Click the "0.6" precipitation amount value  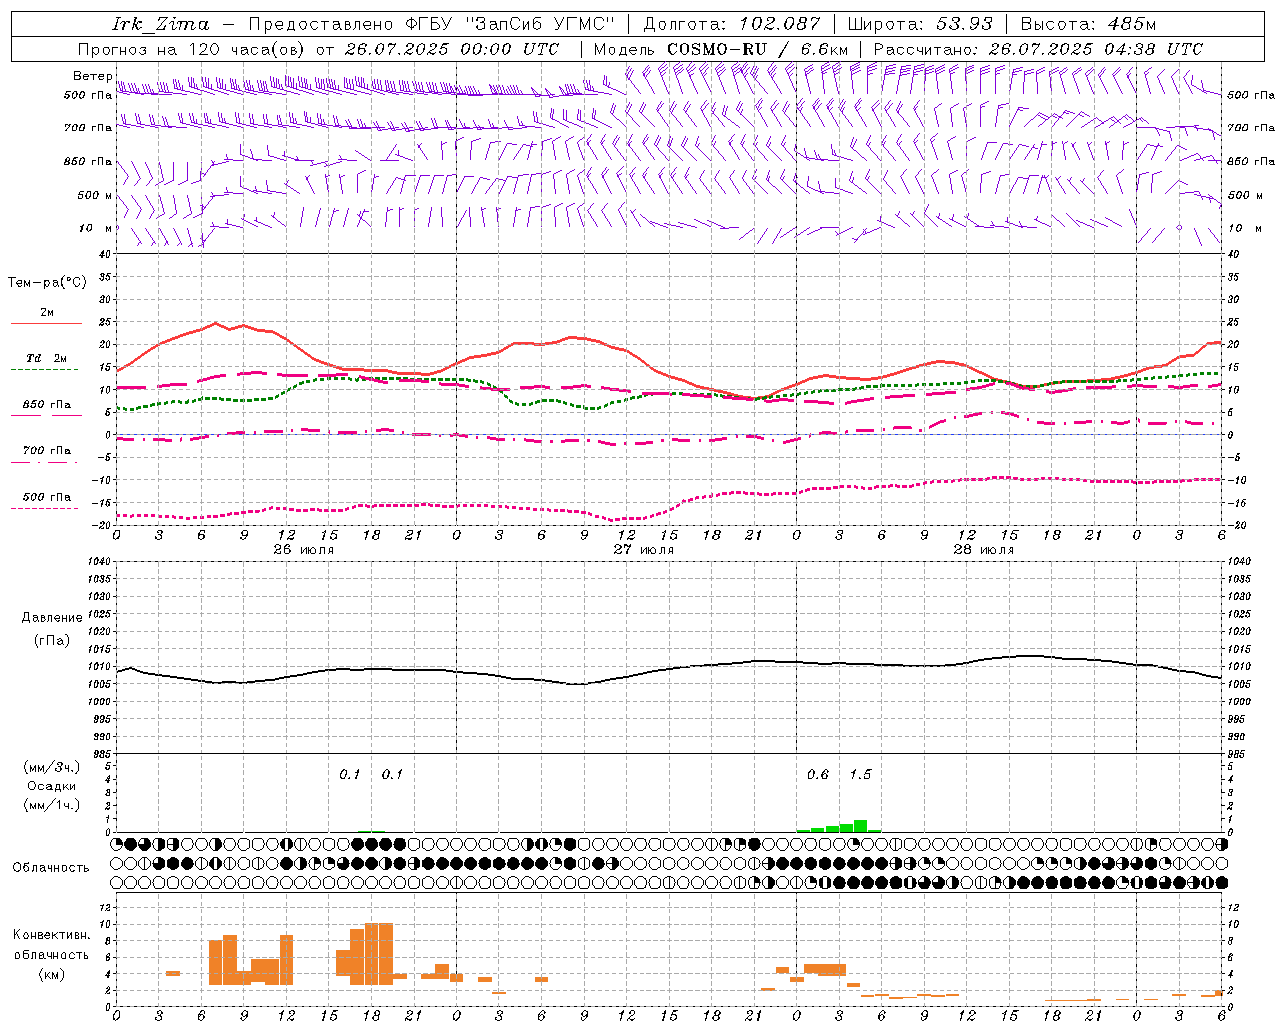(818, 774)
